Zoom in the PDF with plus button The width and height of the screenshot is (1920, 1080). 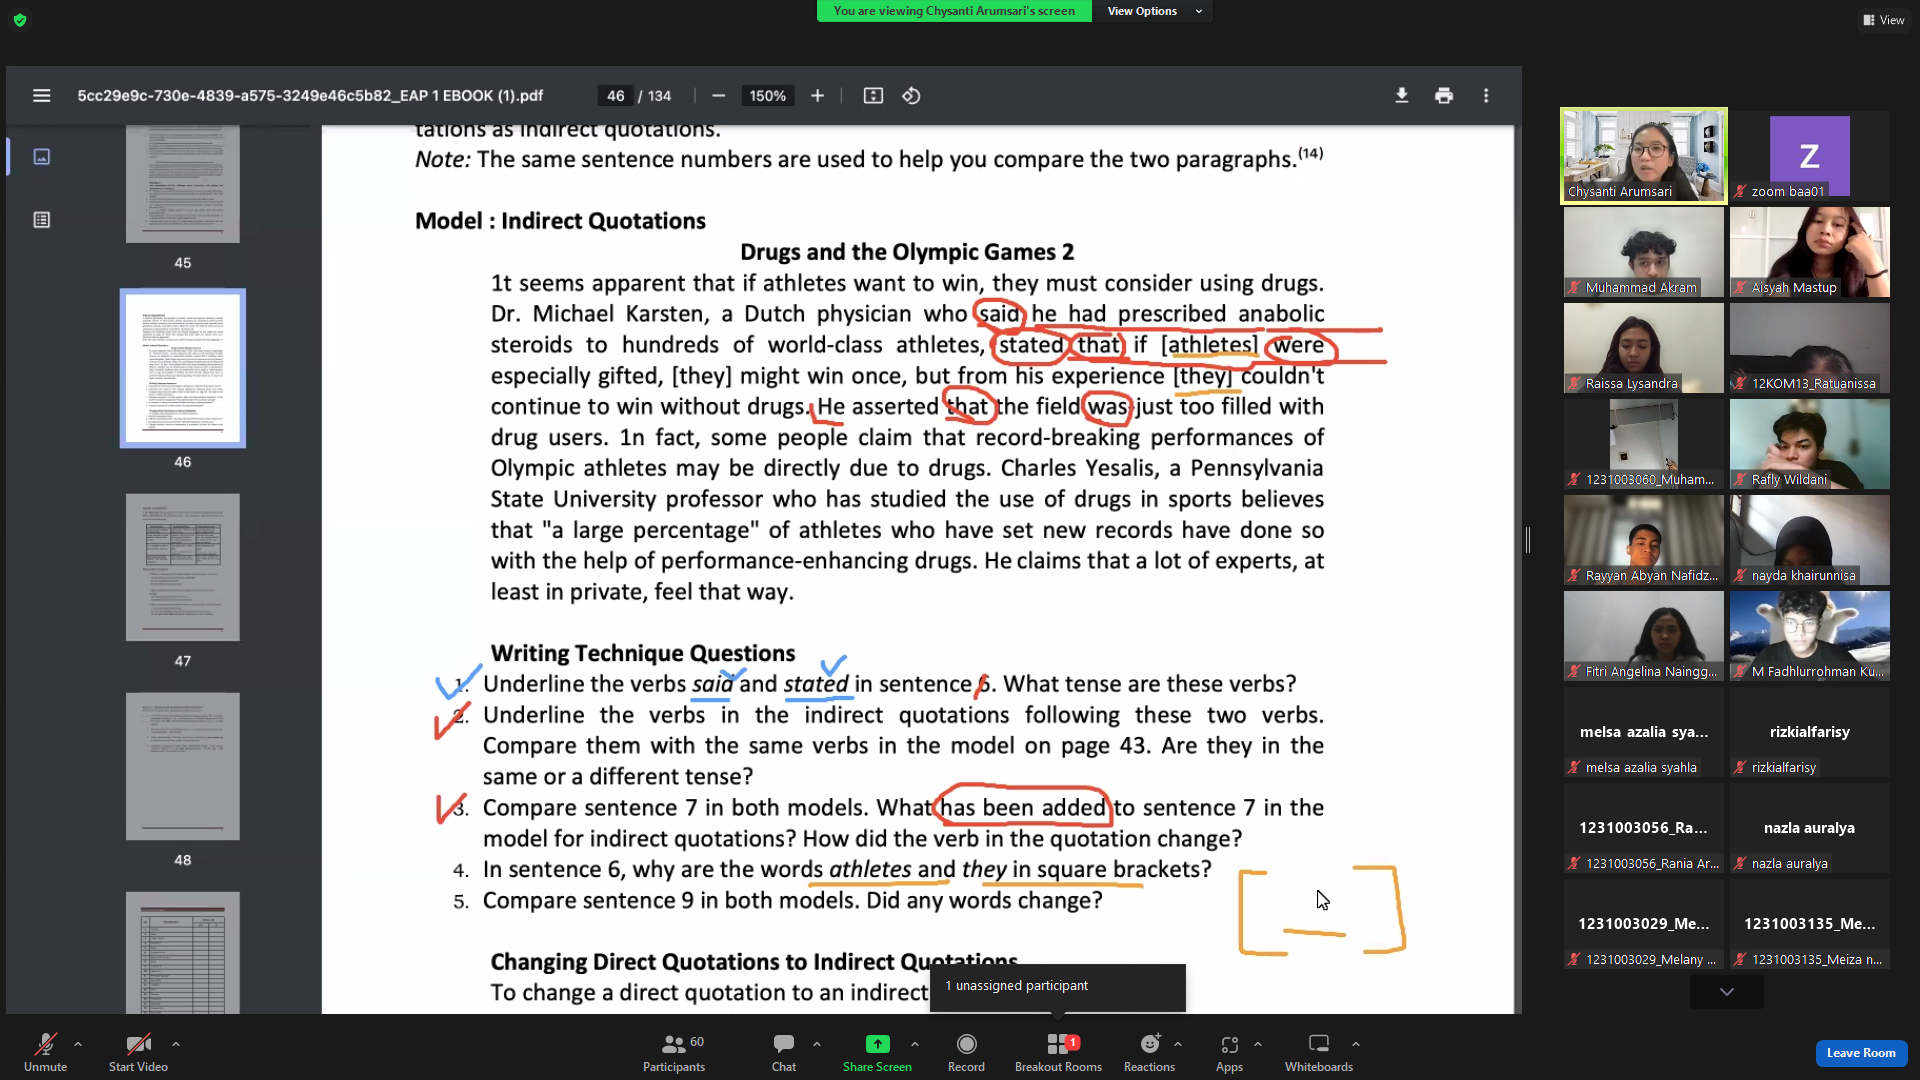click(817, 96)
